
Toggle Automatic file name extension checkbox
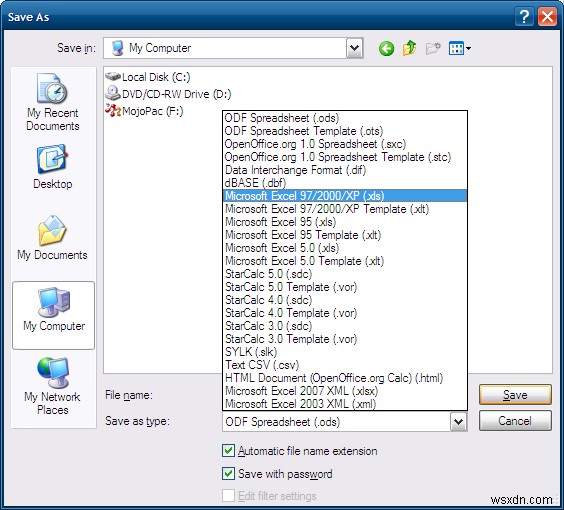tap(228, 451)
